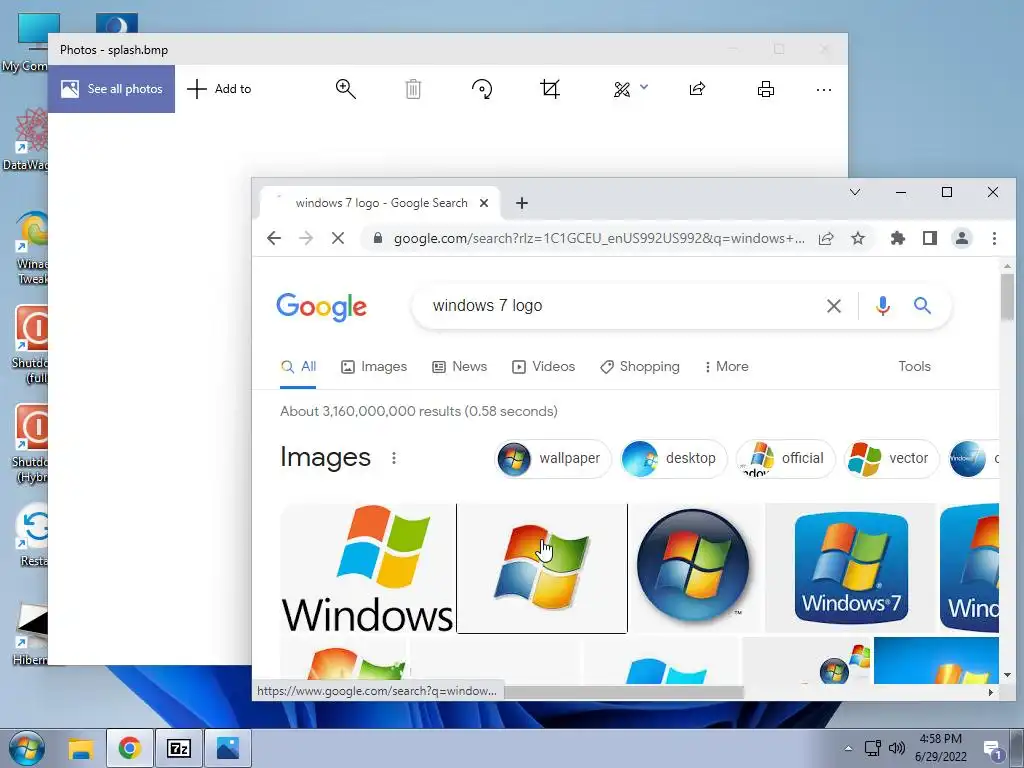The height and width of the screenshot is (768, 1024).
Task: Open the edit & create tool in Photos
Action: click(x=622, y=89)
